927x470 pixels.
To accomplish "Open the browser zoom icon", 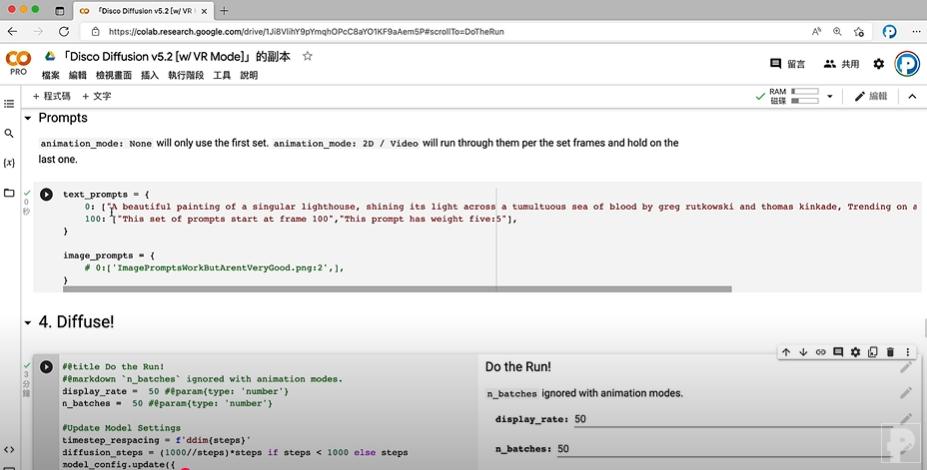I will pyautogui.click(x=837, y=31).
